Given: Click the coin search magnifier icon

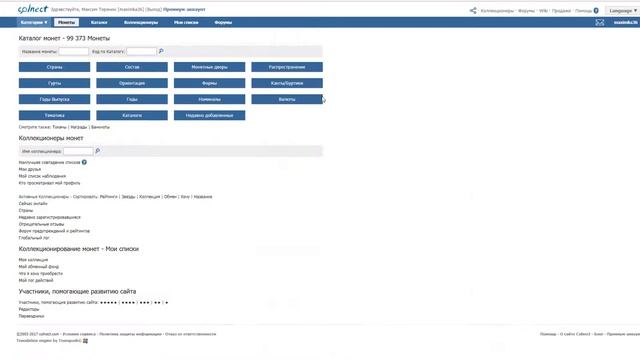Looking at the screenshot, I should pyautogui.click(x=161, y=51).
